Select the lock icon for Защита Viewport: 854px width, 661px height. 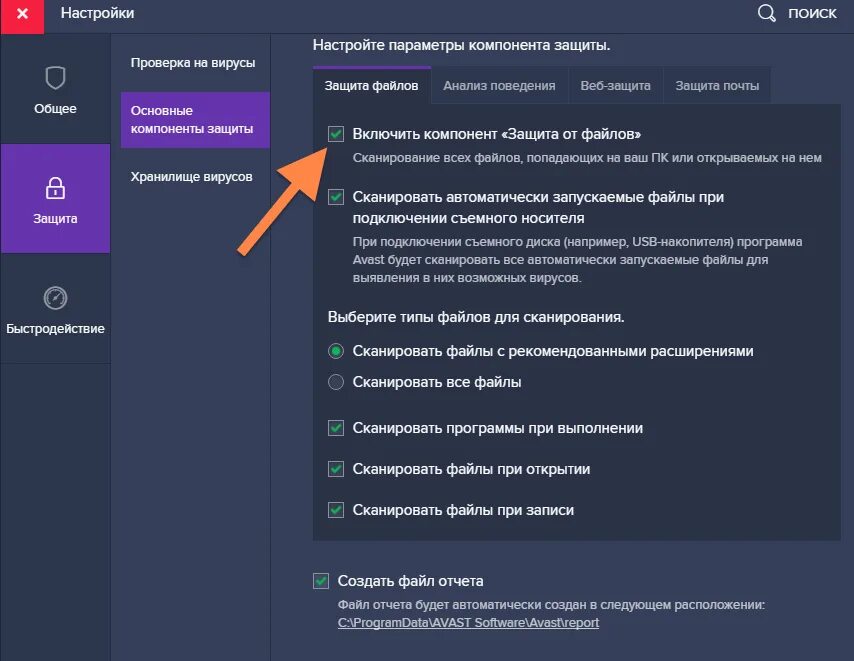coord(55,188)
